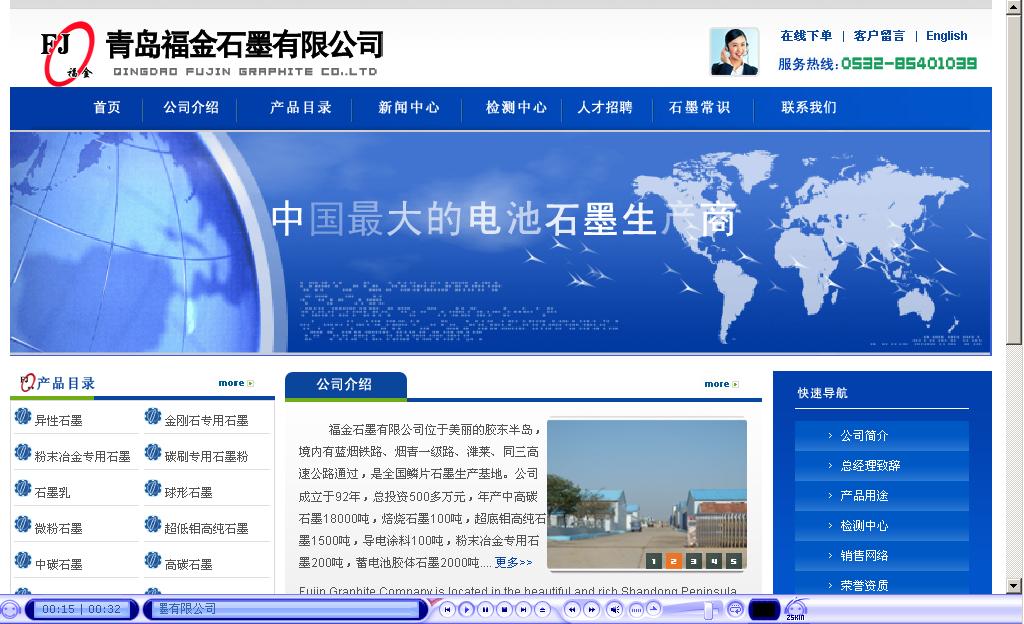Mute the player volume
Screen dimensions: 1024x624
click(x=615, y=610)
